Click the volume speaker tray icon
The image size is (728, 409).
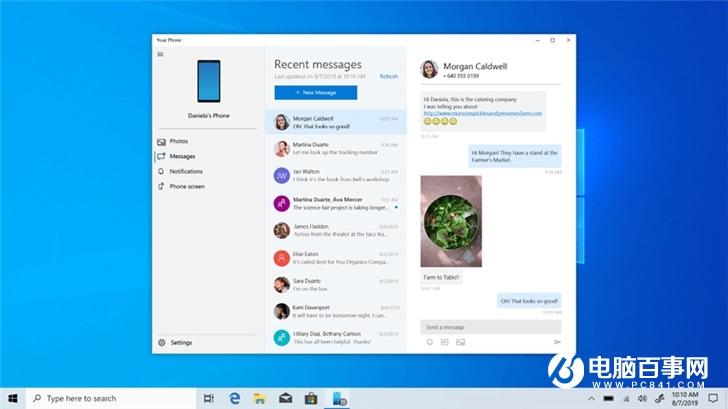pyautogui.click(x=642, y=398)
